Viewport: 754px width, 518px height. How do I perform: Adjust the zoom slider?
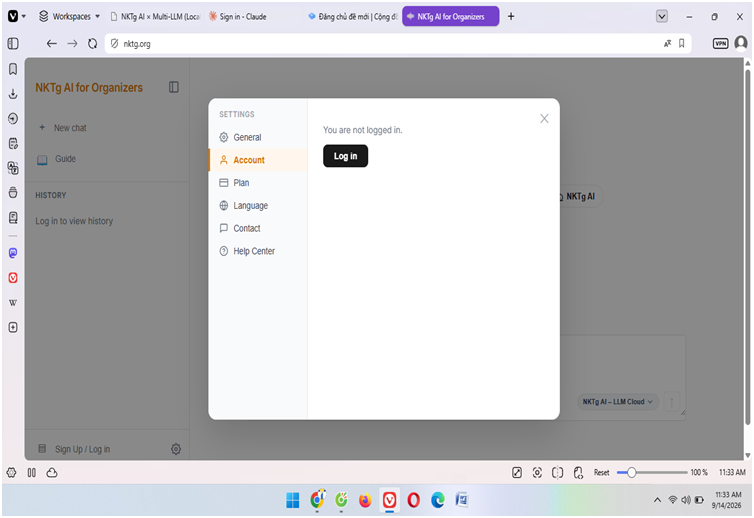pyautogui.click(x=652, y=473)
